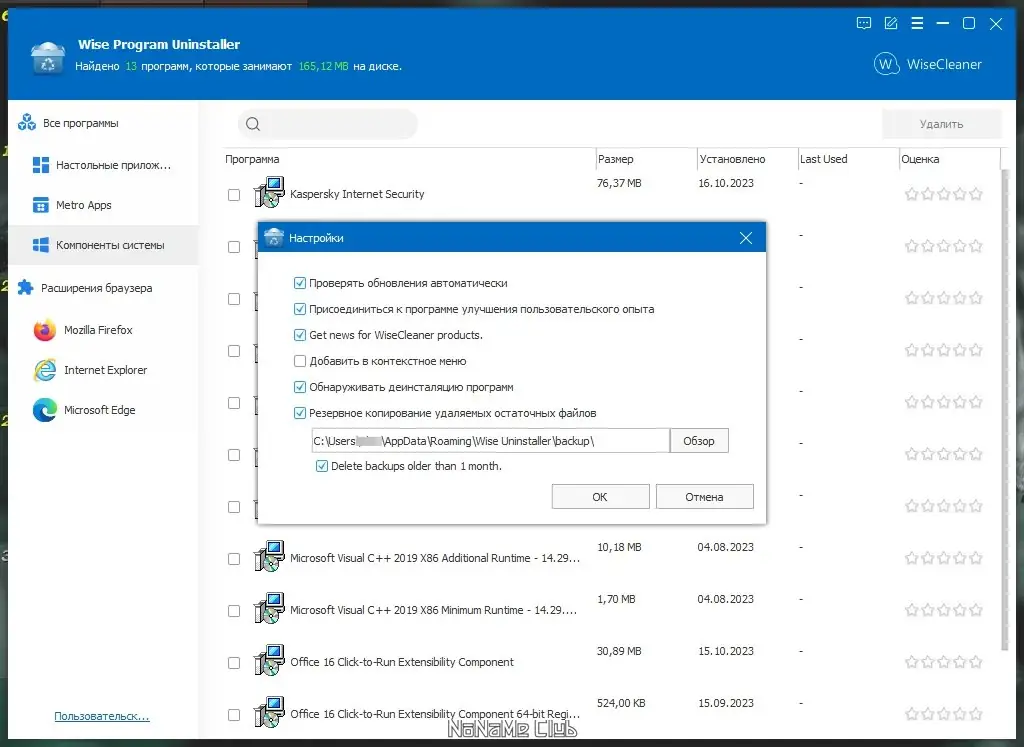Image resolution: width=1024 pixels, height=747 pixels.
Task: Click the browser extensions puzzle icon
Action: point(25,287)
